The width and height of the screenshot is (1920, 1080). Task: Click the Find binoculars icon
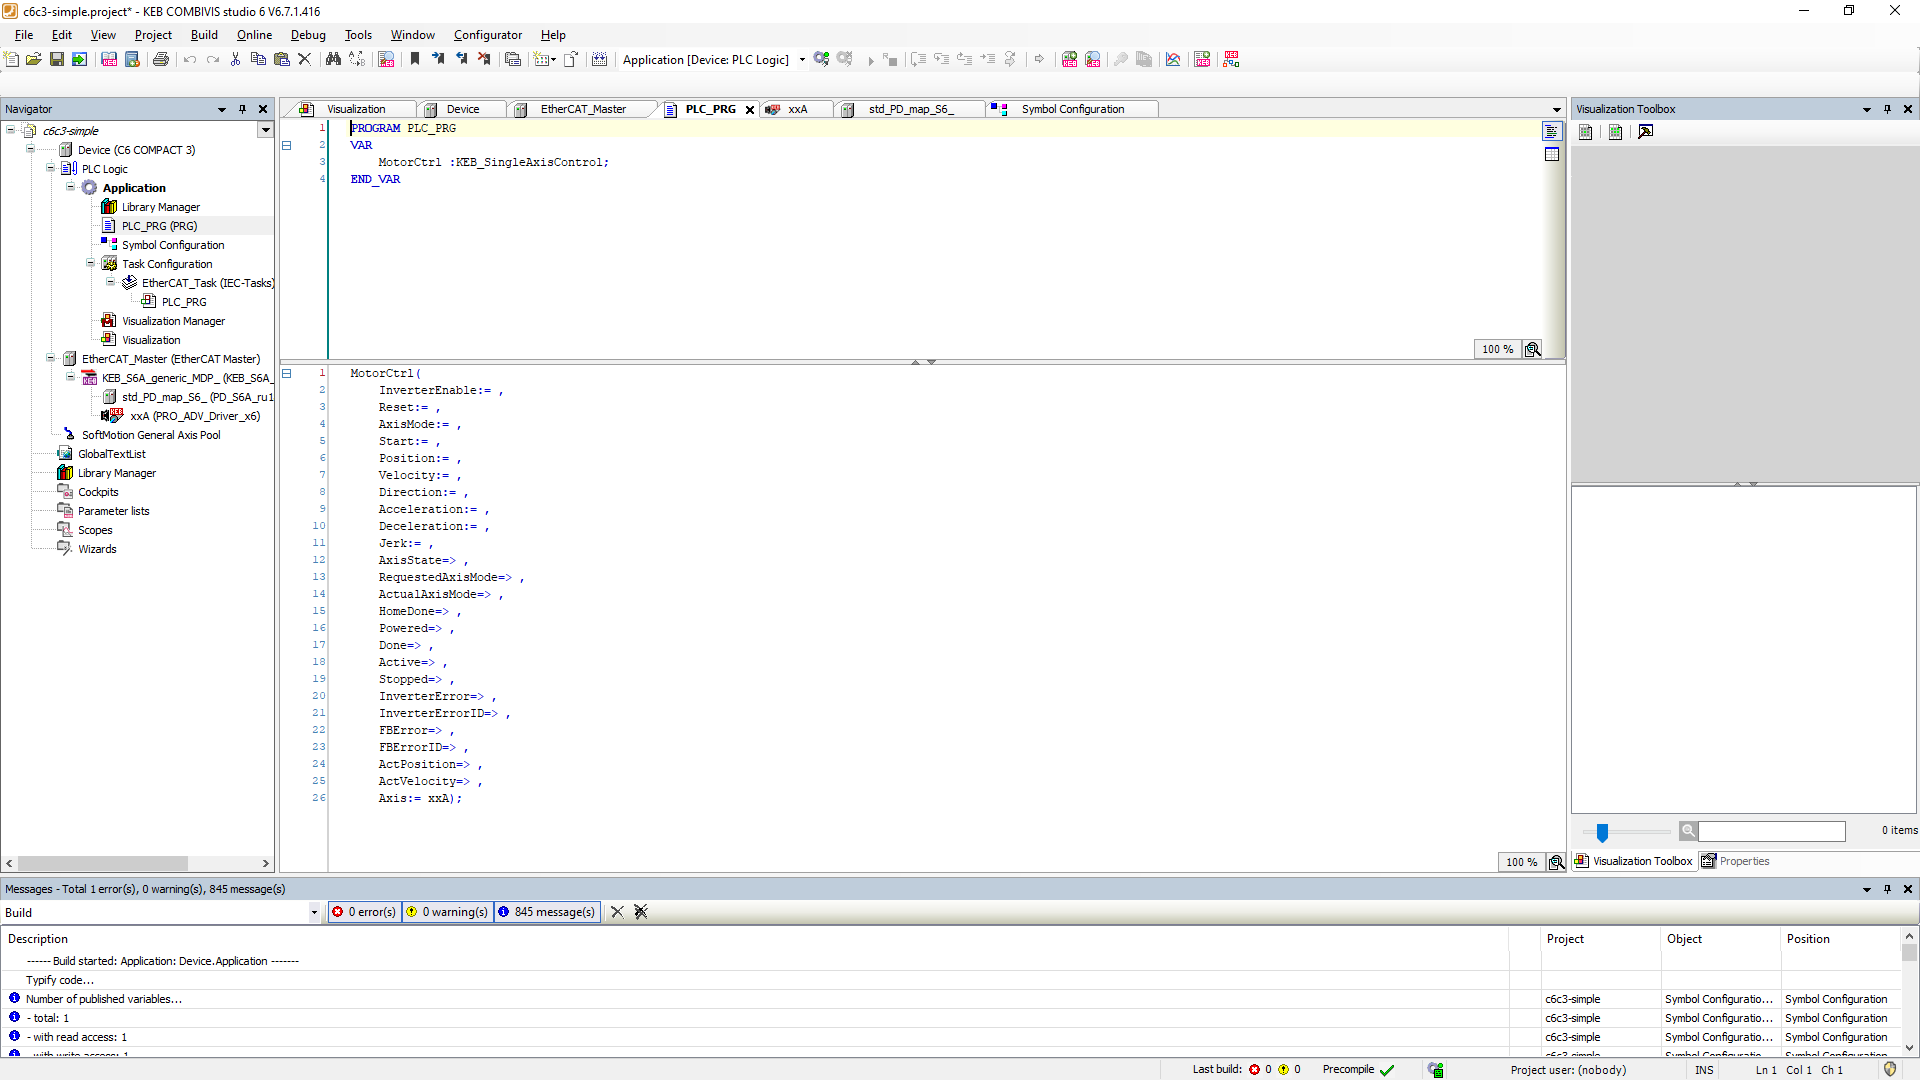333,60
